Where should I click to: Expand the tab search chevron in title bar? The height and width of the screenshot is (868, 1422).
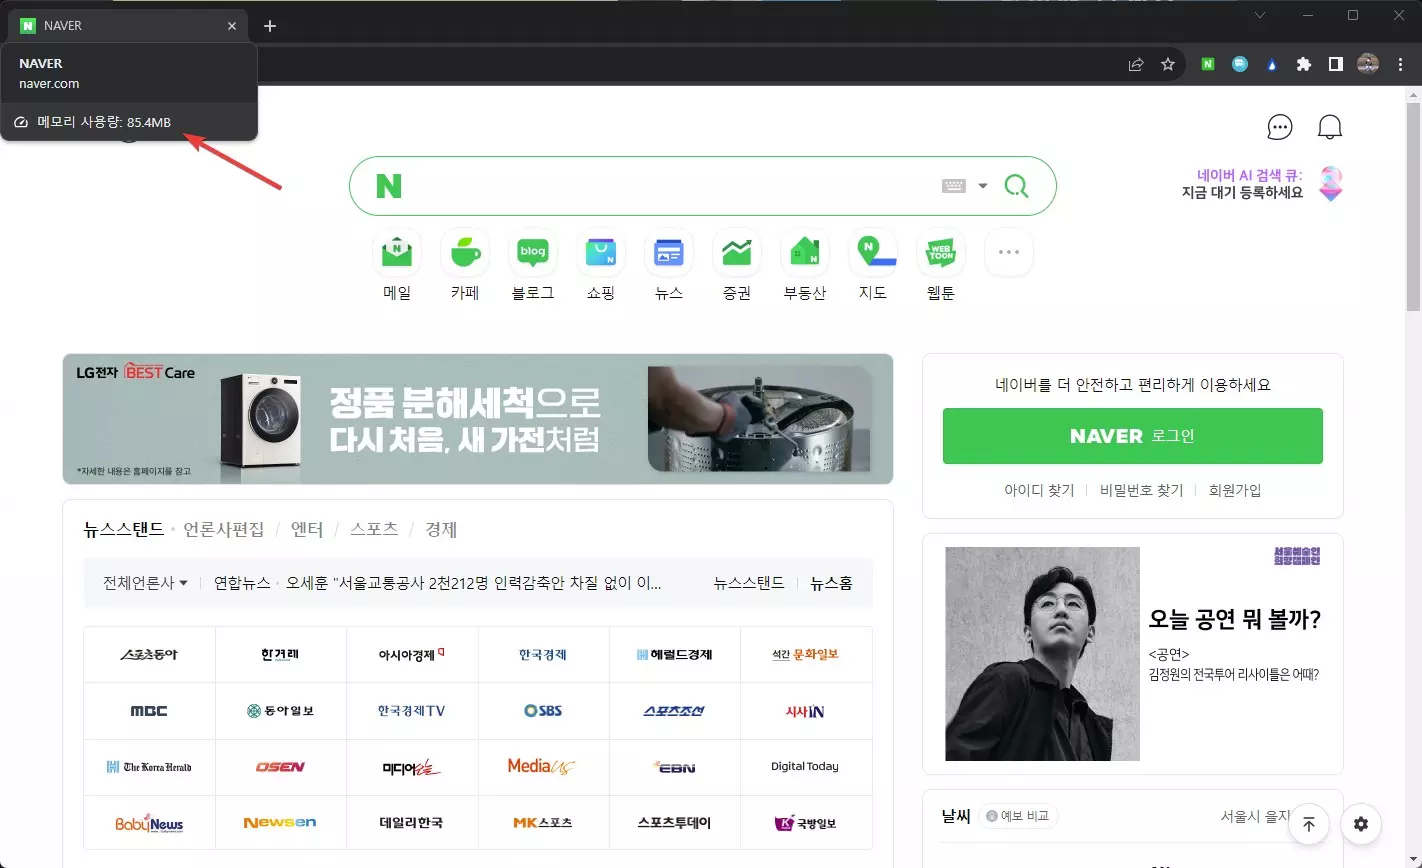1260,15
